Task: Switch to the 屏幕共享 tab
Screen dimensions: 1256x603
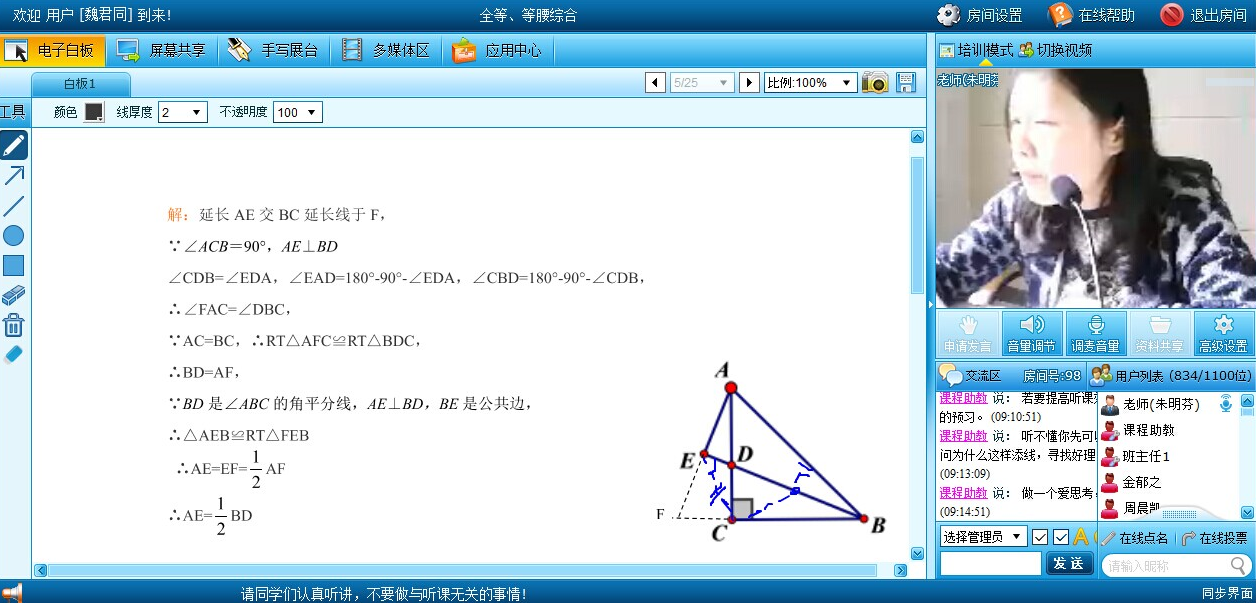Action: click(x=160, y=50)
